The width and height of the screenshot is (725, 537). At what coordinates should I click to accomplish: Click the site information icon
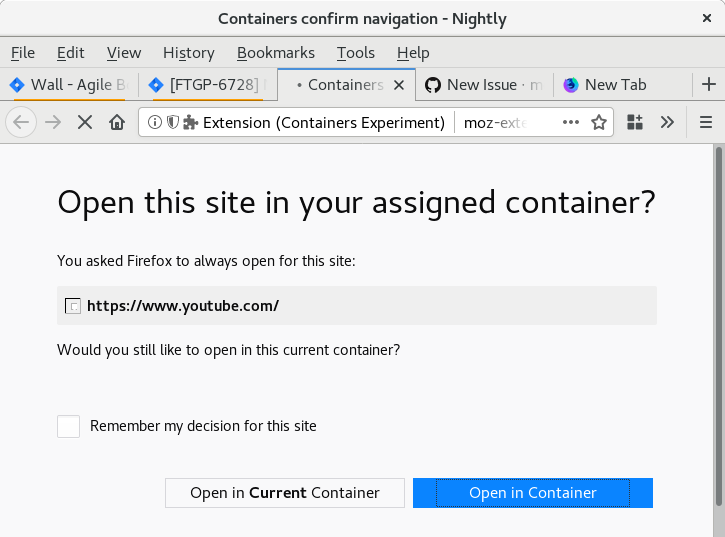tap(155, 122)
